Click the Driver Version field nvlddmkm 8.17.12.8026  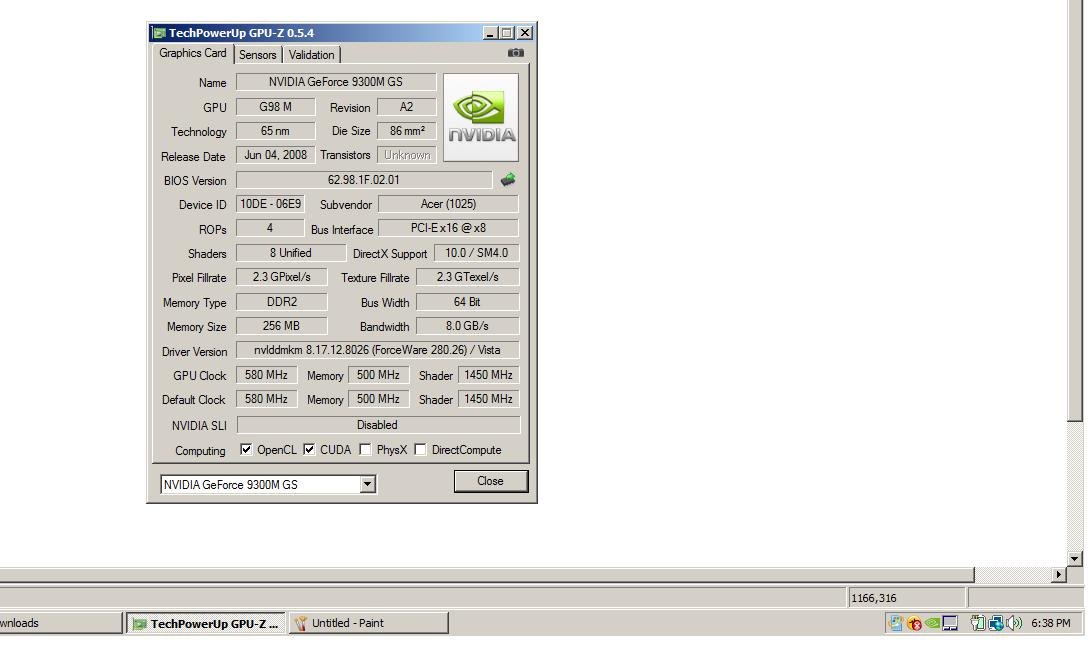pos(378,350)
